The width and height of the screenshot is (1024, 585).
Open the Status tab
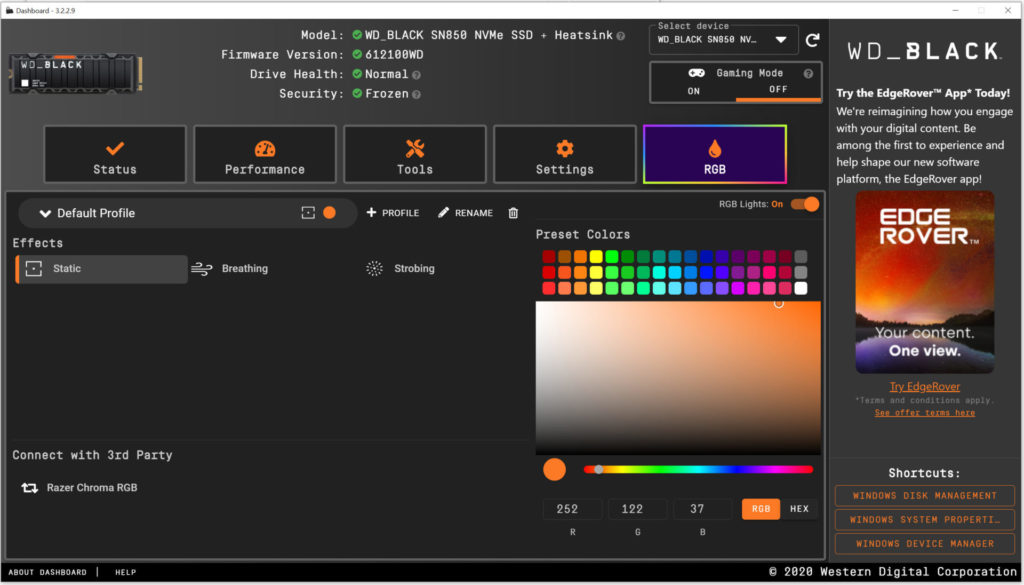pos(115,155)
